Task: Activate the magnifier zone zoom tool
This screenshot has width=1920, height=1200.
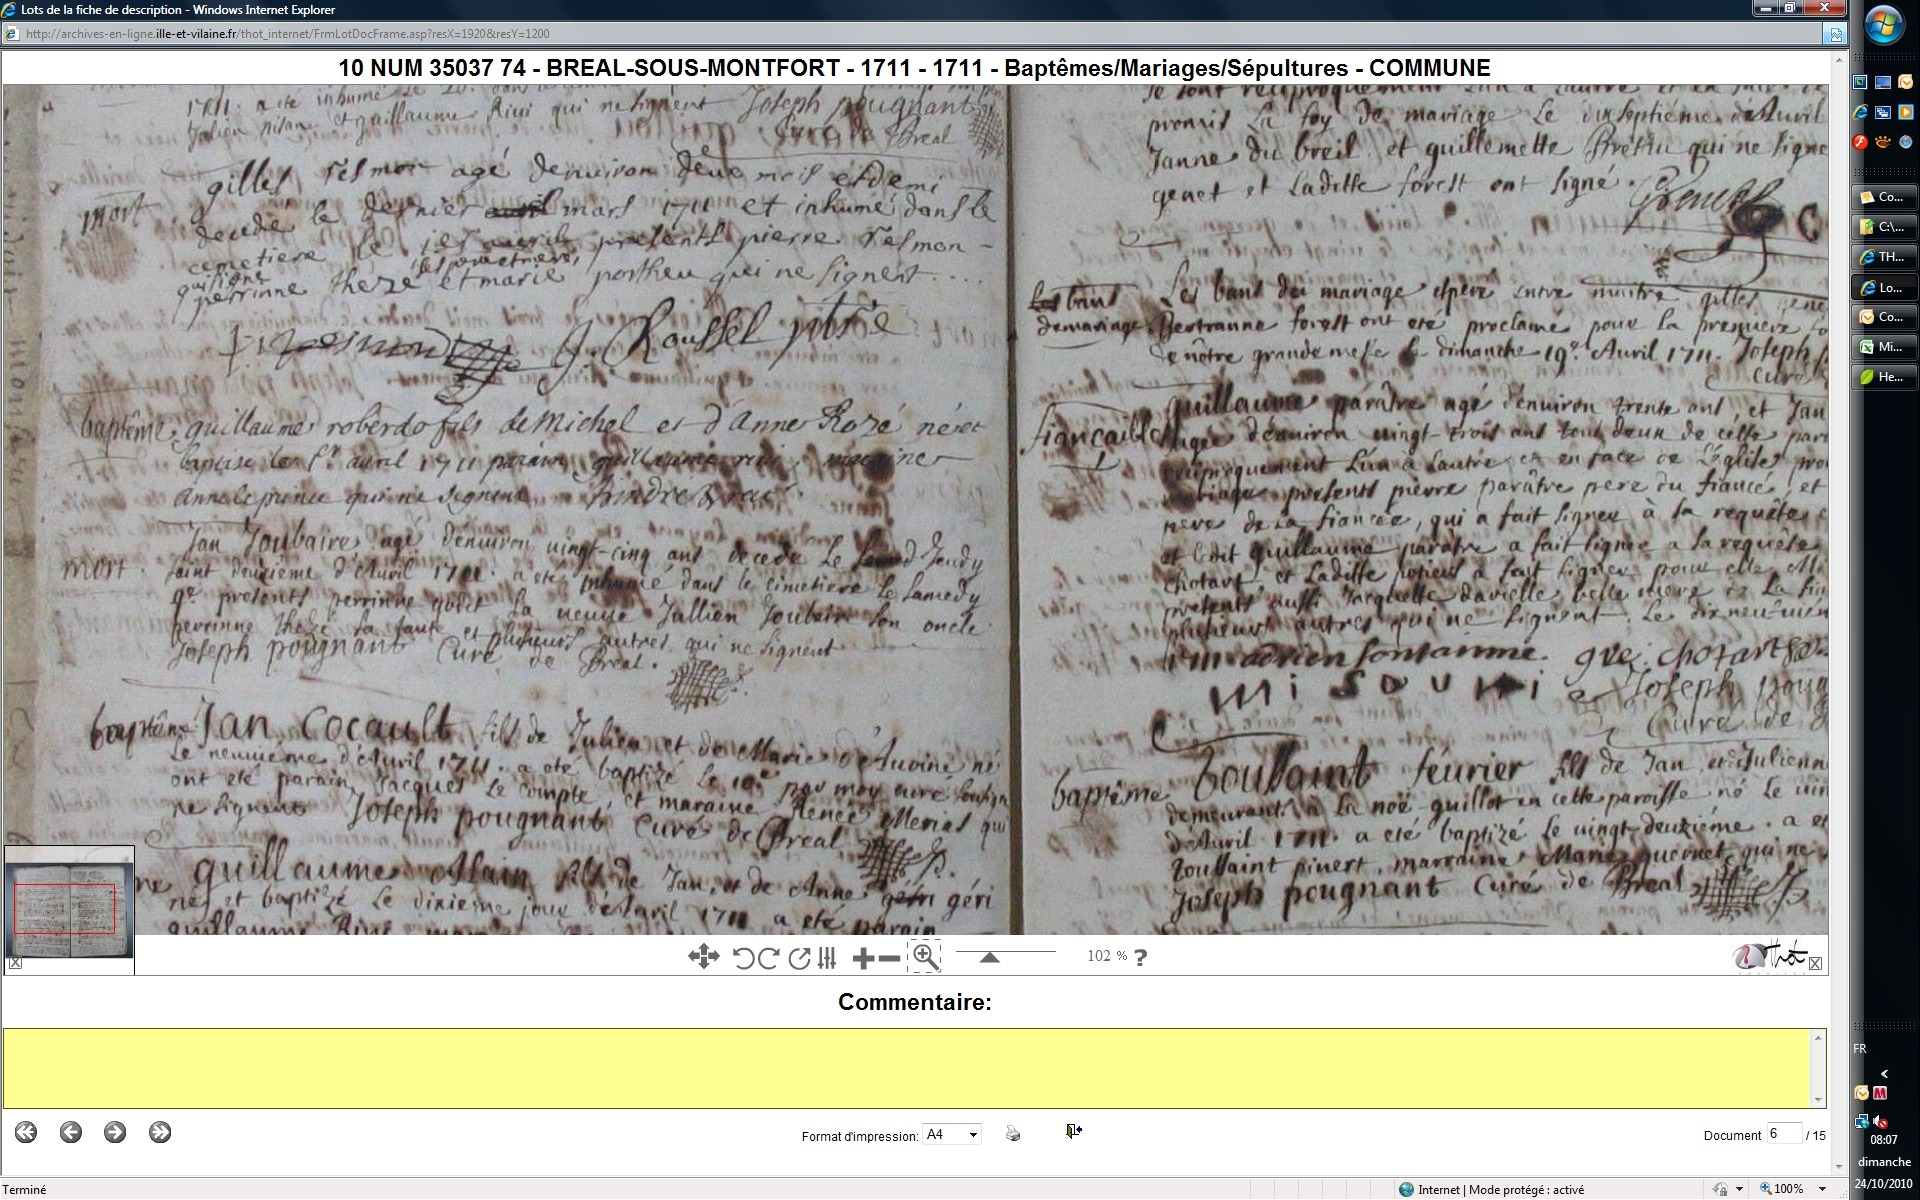Action: (x=925, y=957)
